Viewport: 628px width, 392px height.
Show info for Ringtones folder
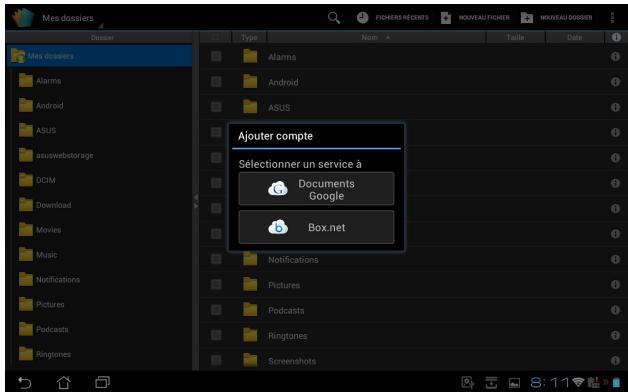[x=616, y=335]
